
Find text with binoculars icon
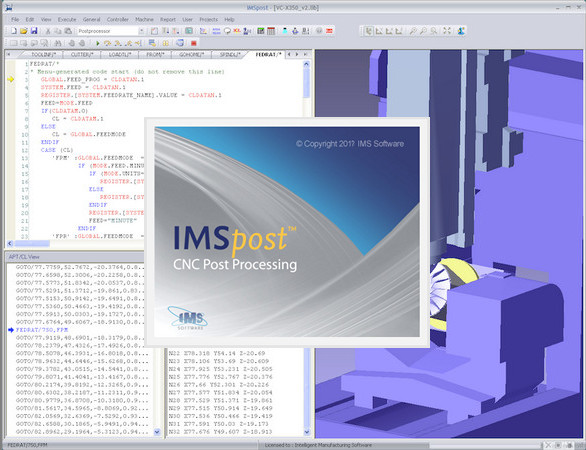(58, 43)
